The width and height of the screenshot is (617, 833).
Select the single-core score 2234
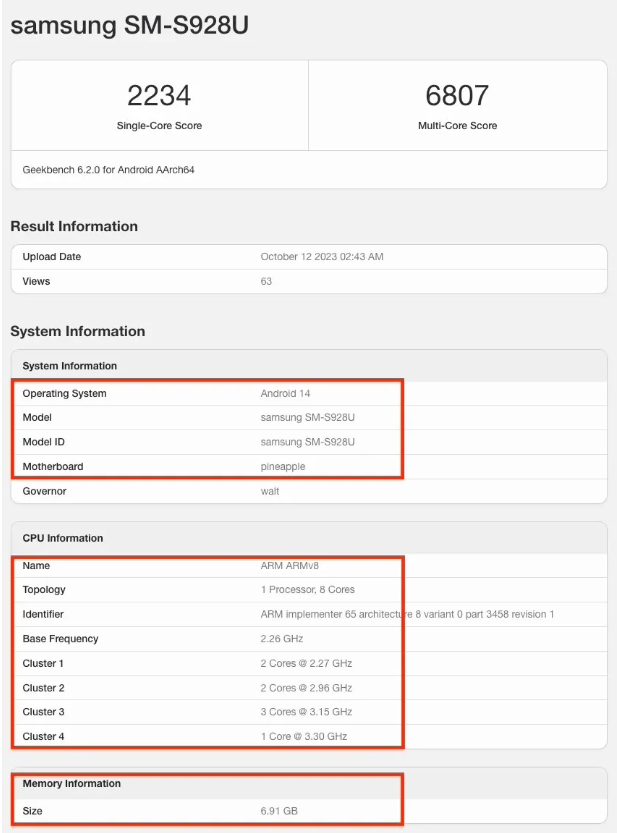click(159, 96)
